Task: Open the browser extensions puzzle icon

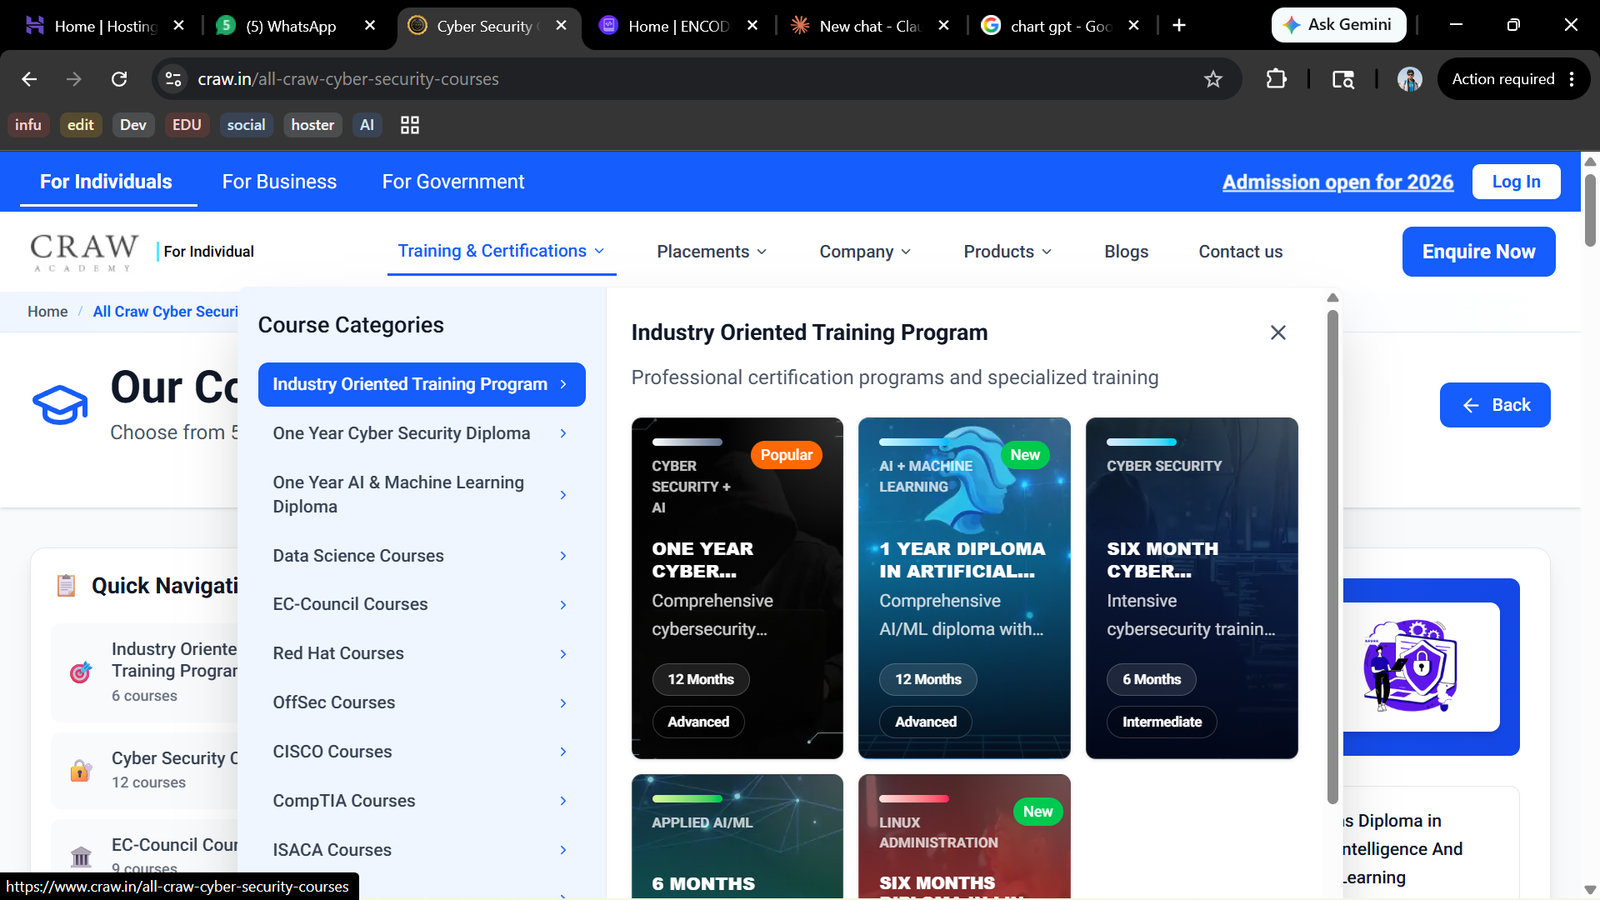Action: click(1276, 79)
